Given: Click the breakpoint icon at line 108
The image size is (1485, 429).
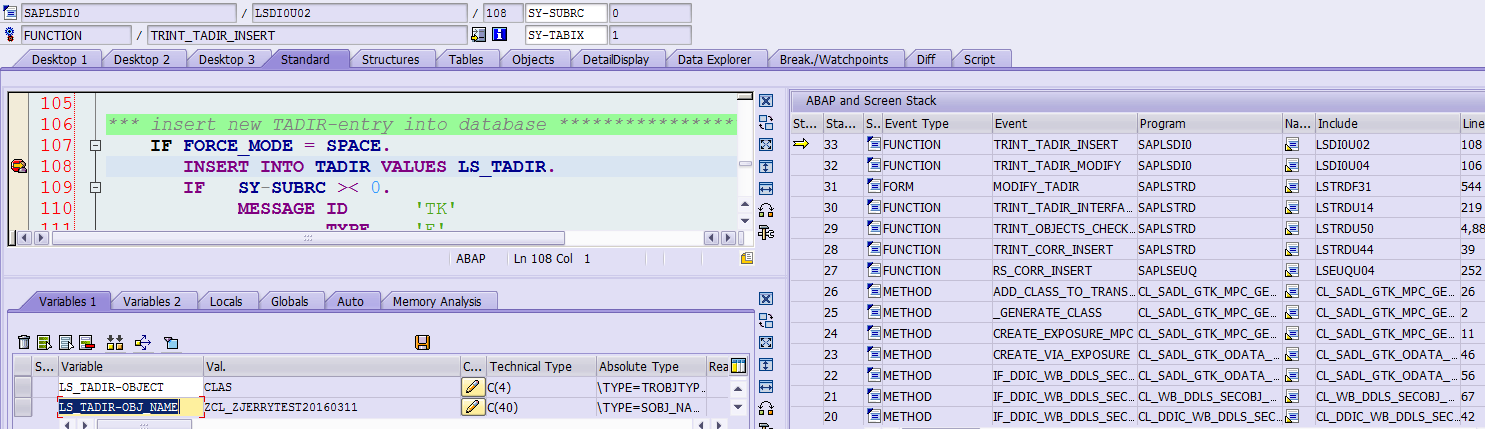Looking at the screenshot, I should point(18,166).
